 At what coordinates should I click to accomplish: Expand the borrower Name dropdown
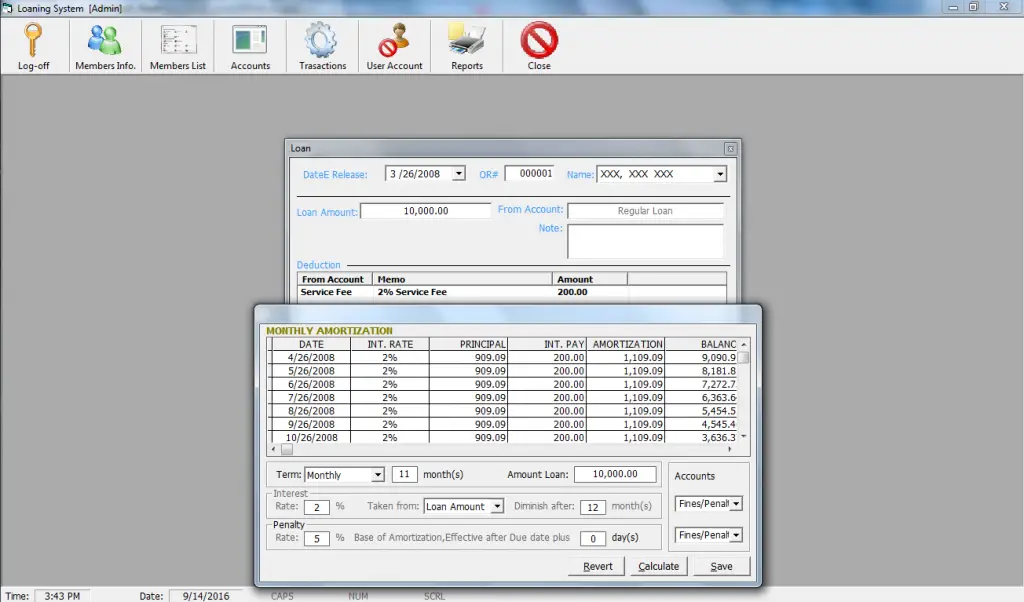(718, 173)
